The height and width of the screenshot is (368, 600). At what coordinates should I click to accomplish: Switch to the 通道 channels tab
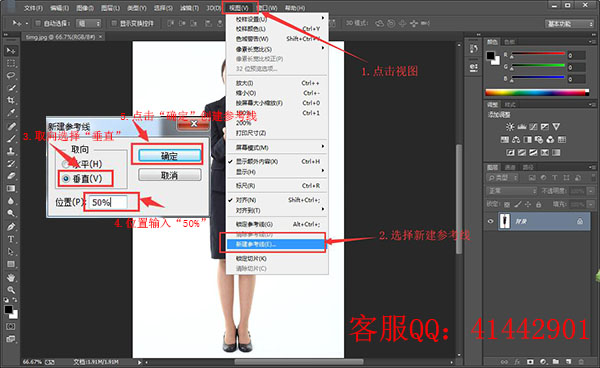tap(510, 167)
